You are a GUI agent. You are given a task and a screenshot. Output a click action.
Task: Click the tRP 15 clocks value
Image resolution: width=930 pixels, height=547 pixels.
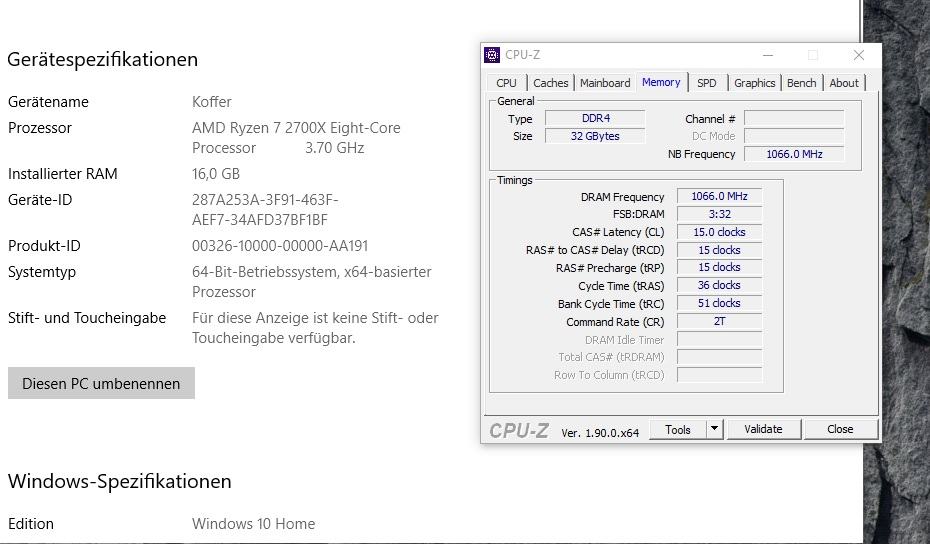point(719,268)
